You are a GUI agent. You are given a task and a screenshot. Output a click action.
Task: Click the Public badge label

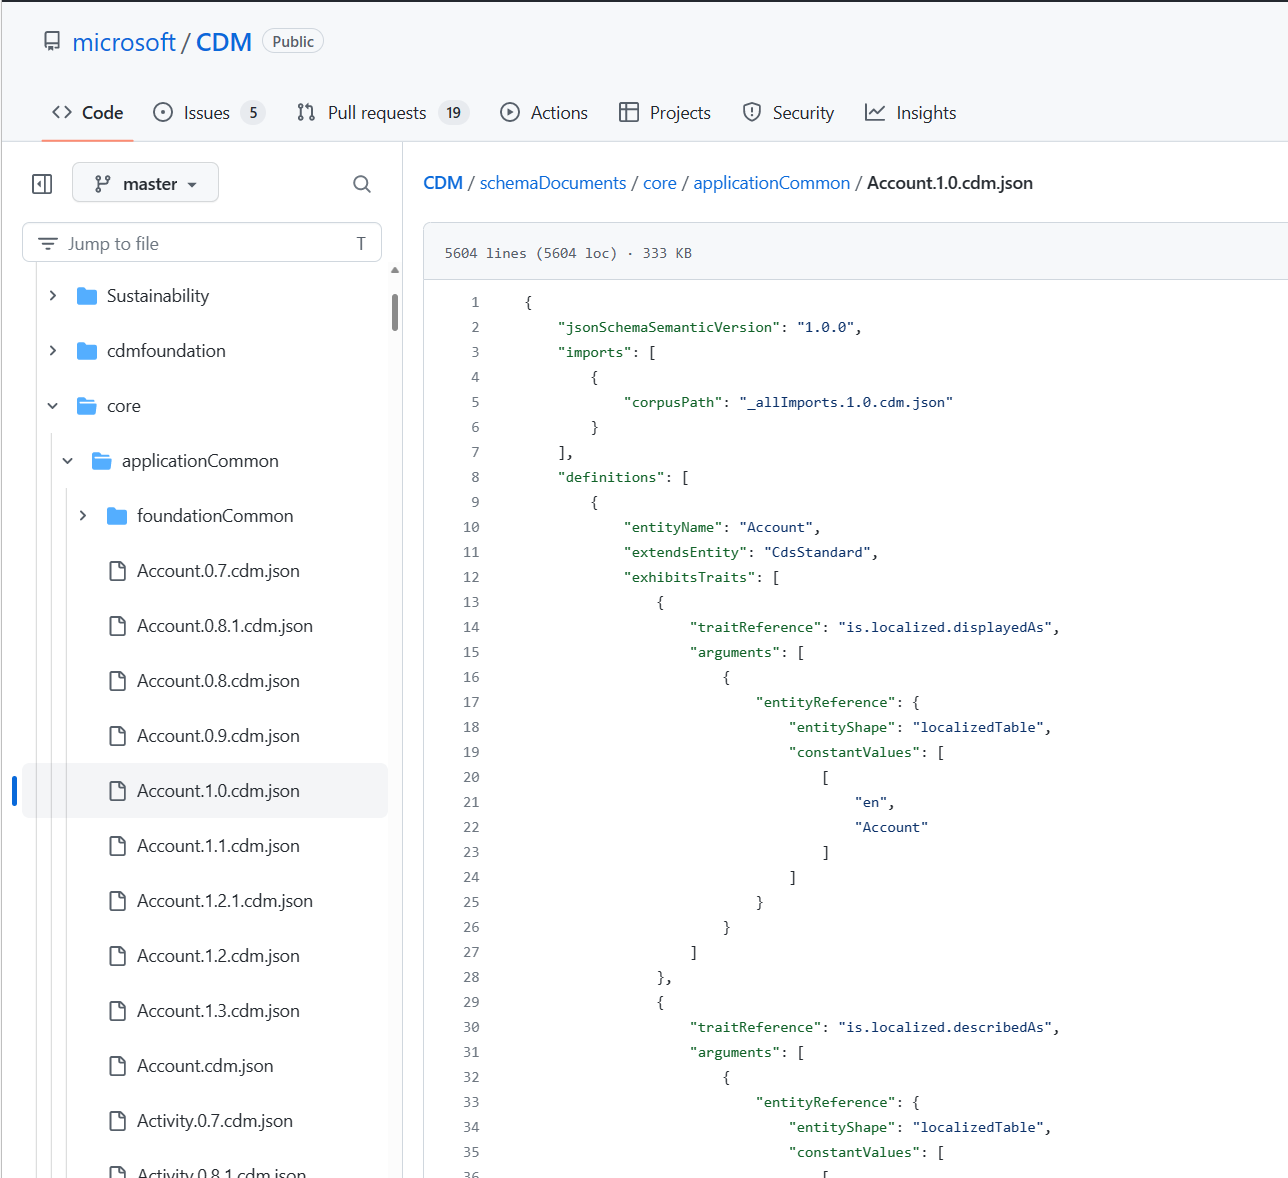pos(292,40)
